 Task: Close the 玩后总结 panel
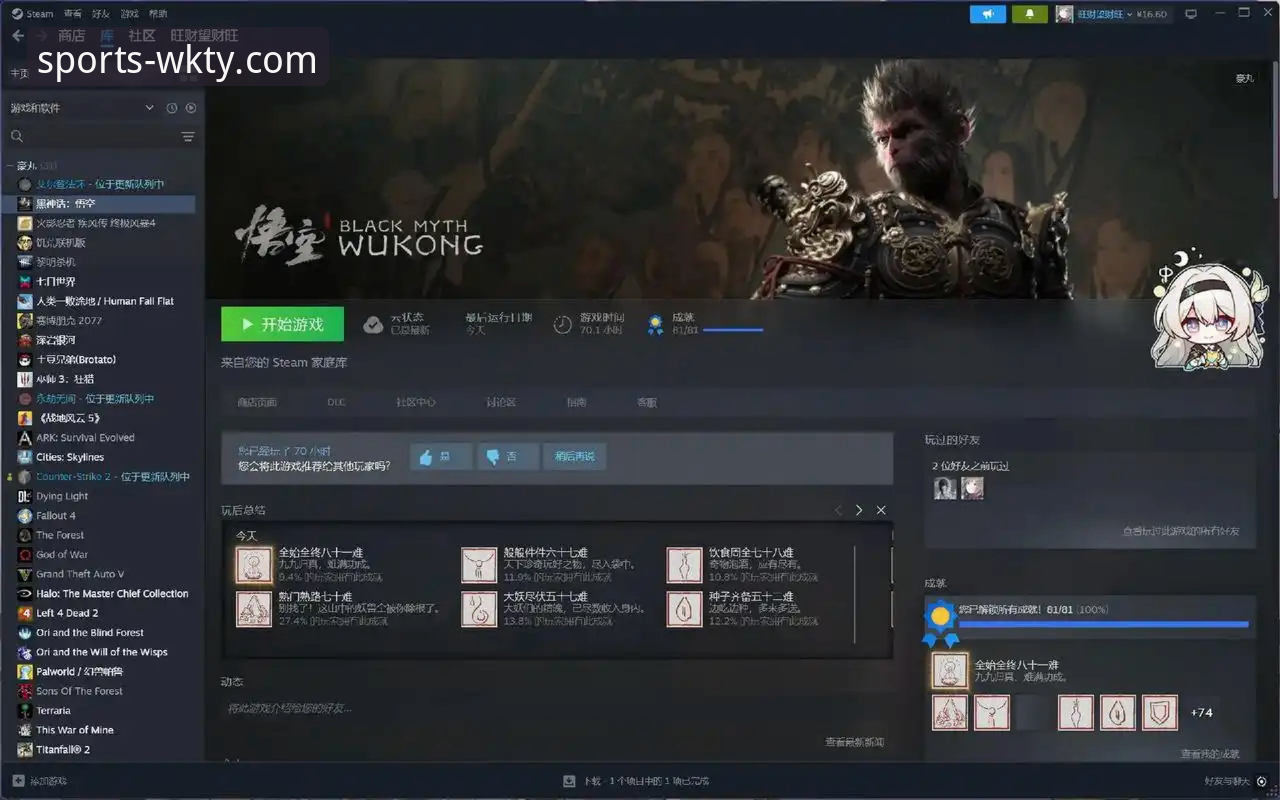(x=881, y=510)
